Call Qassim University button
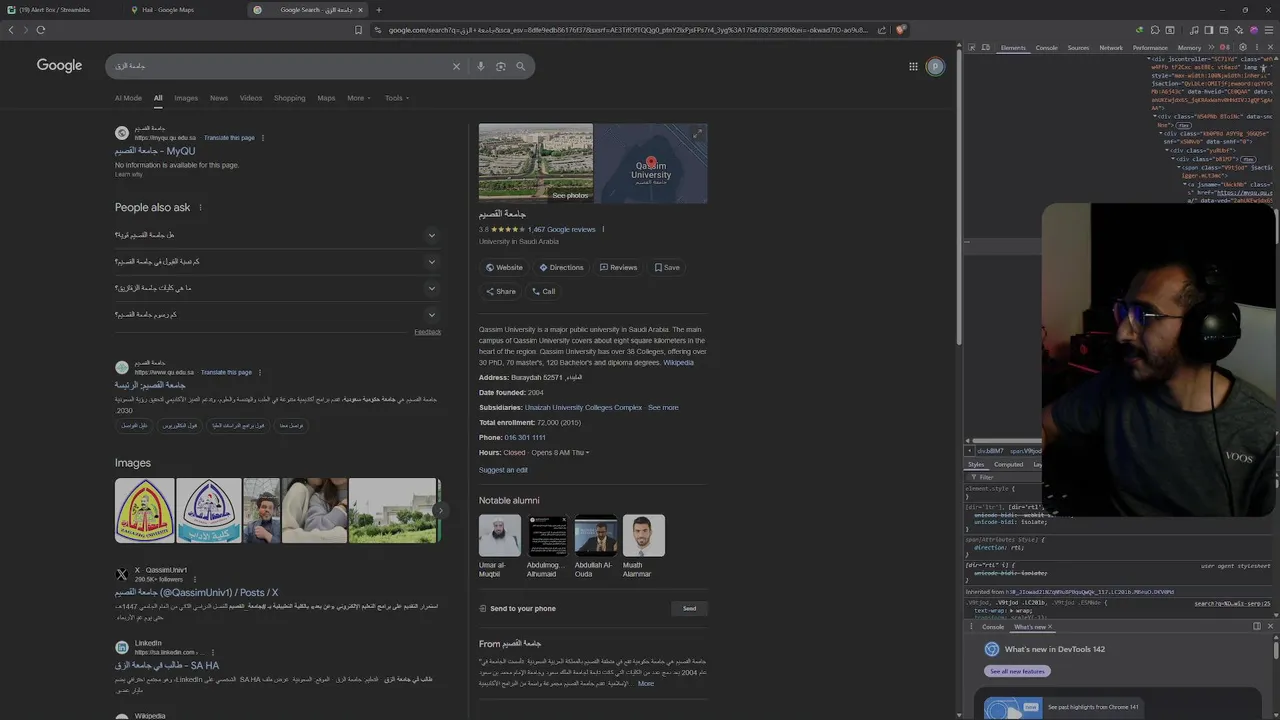This screenshot has height=720, width=1280. pos(543,291)
